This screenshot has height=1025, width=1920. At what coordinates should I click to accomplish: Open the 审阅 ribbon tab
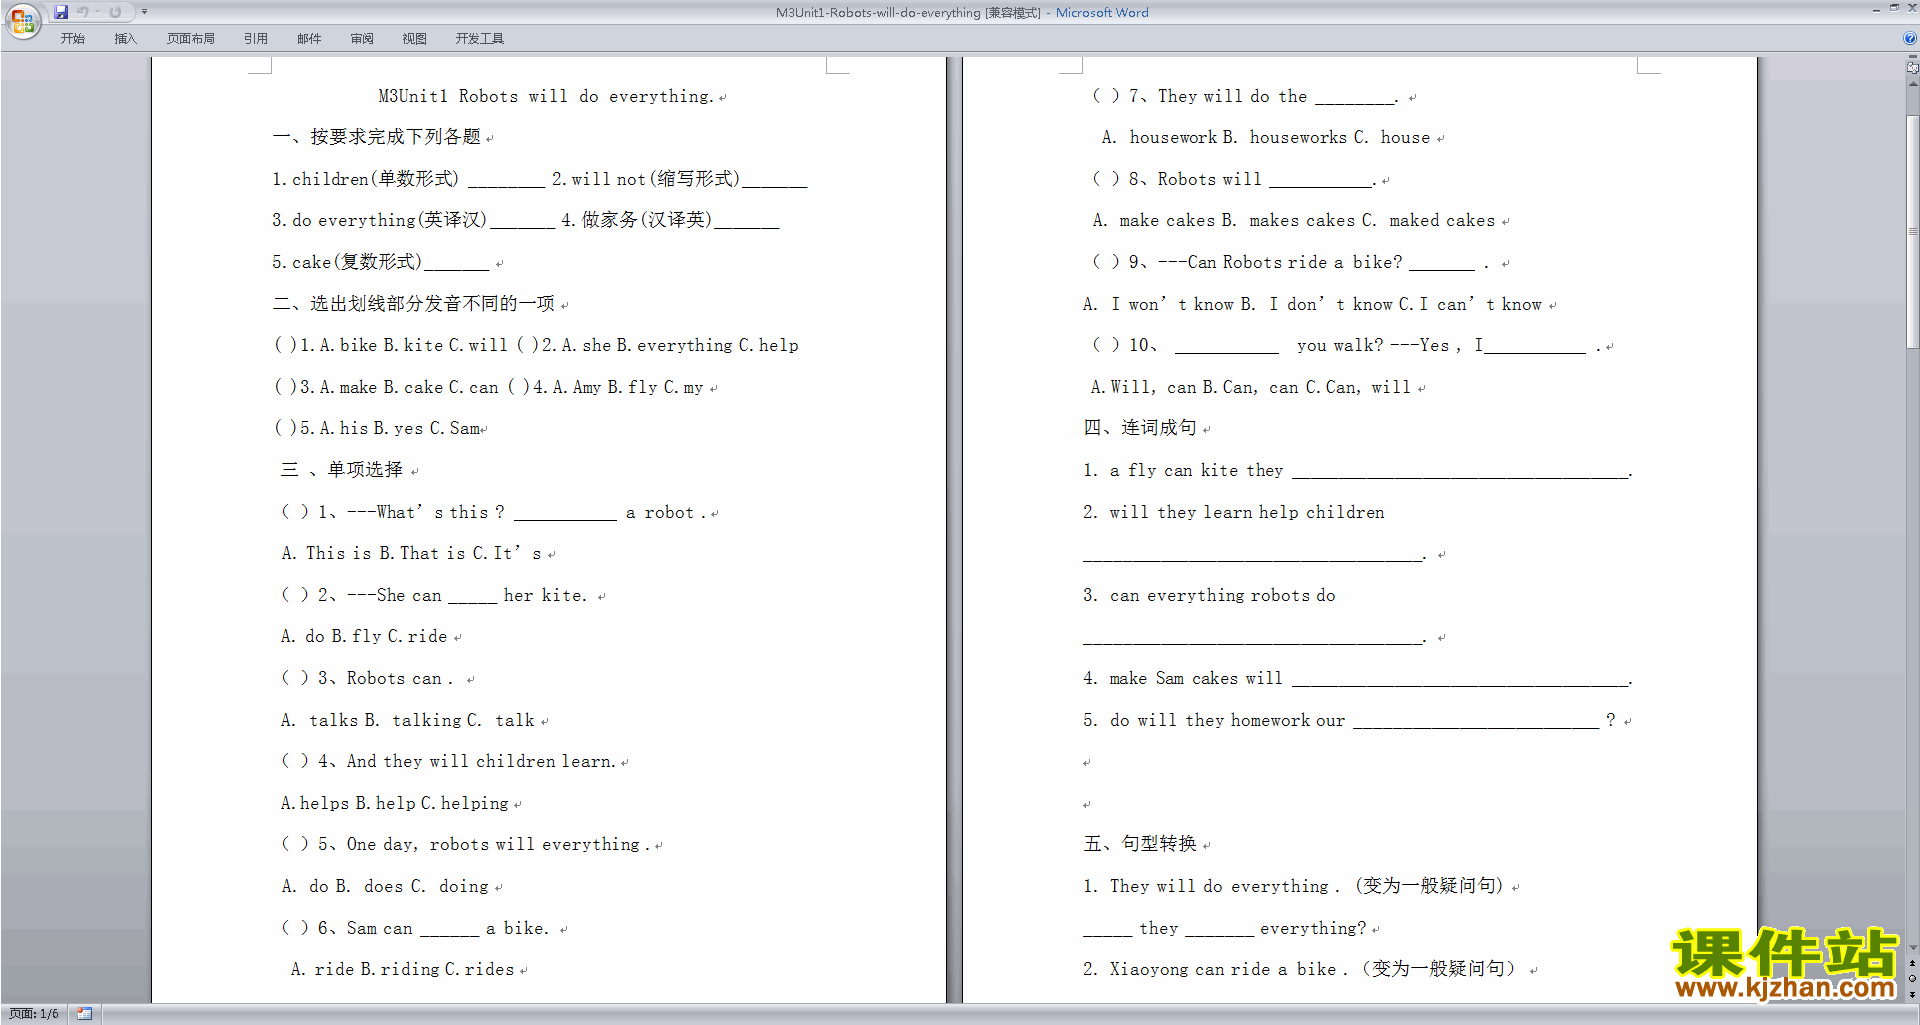[x=362, y=38]
